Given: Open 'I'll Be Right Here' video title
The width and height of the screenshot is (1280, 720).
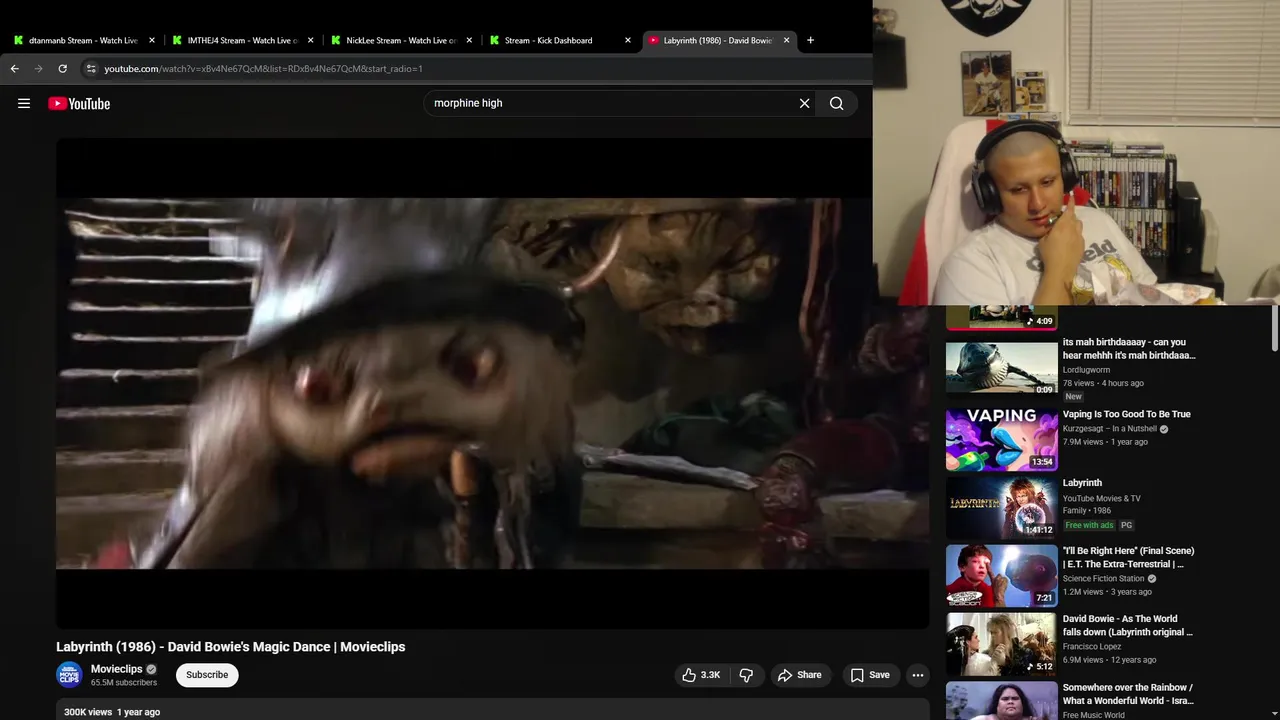Looking at the screenshot, I should (1128, 557).
